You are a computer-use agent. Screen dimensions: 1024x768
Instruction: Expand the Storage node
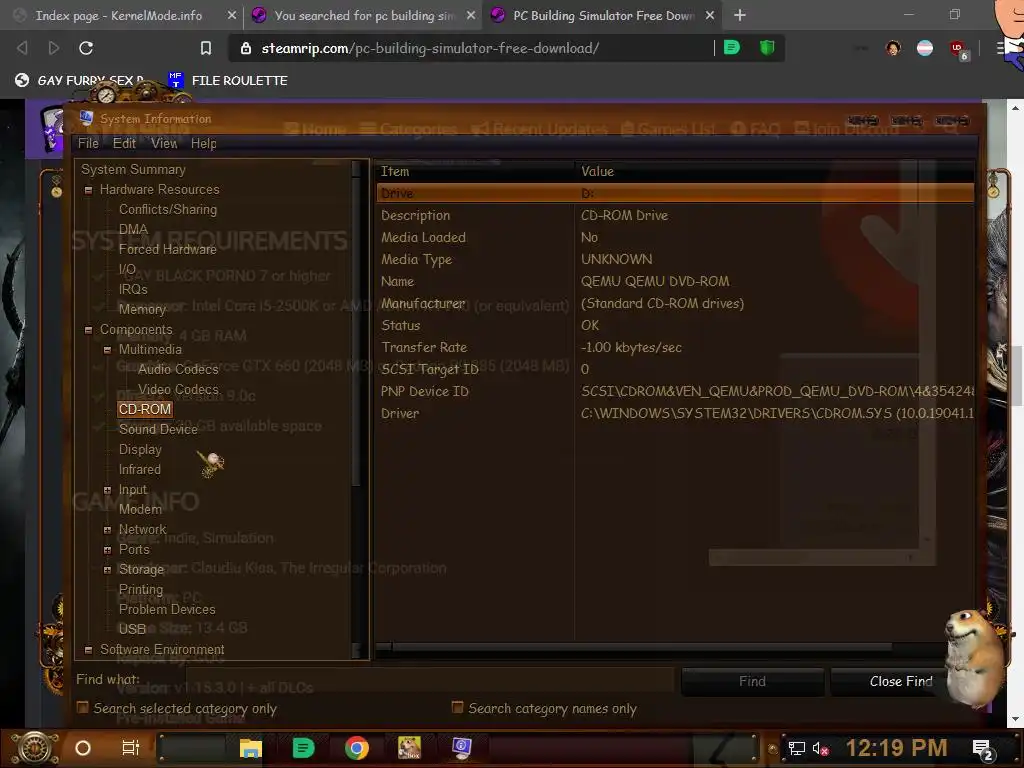pos(107,570)
